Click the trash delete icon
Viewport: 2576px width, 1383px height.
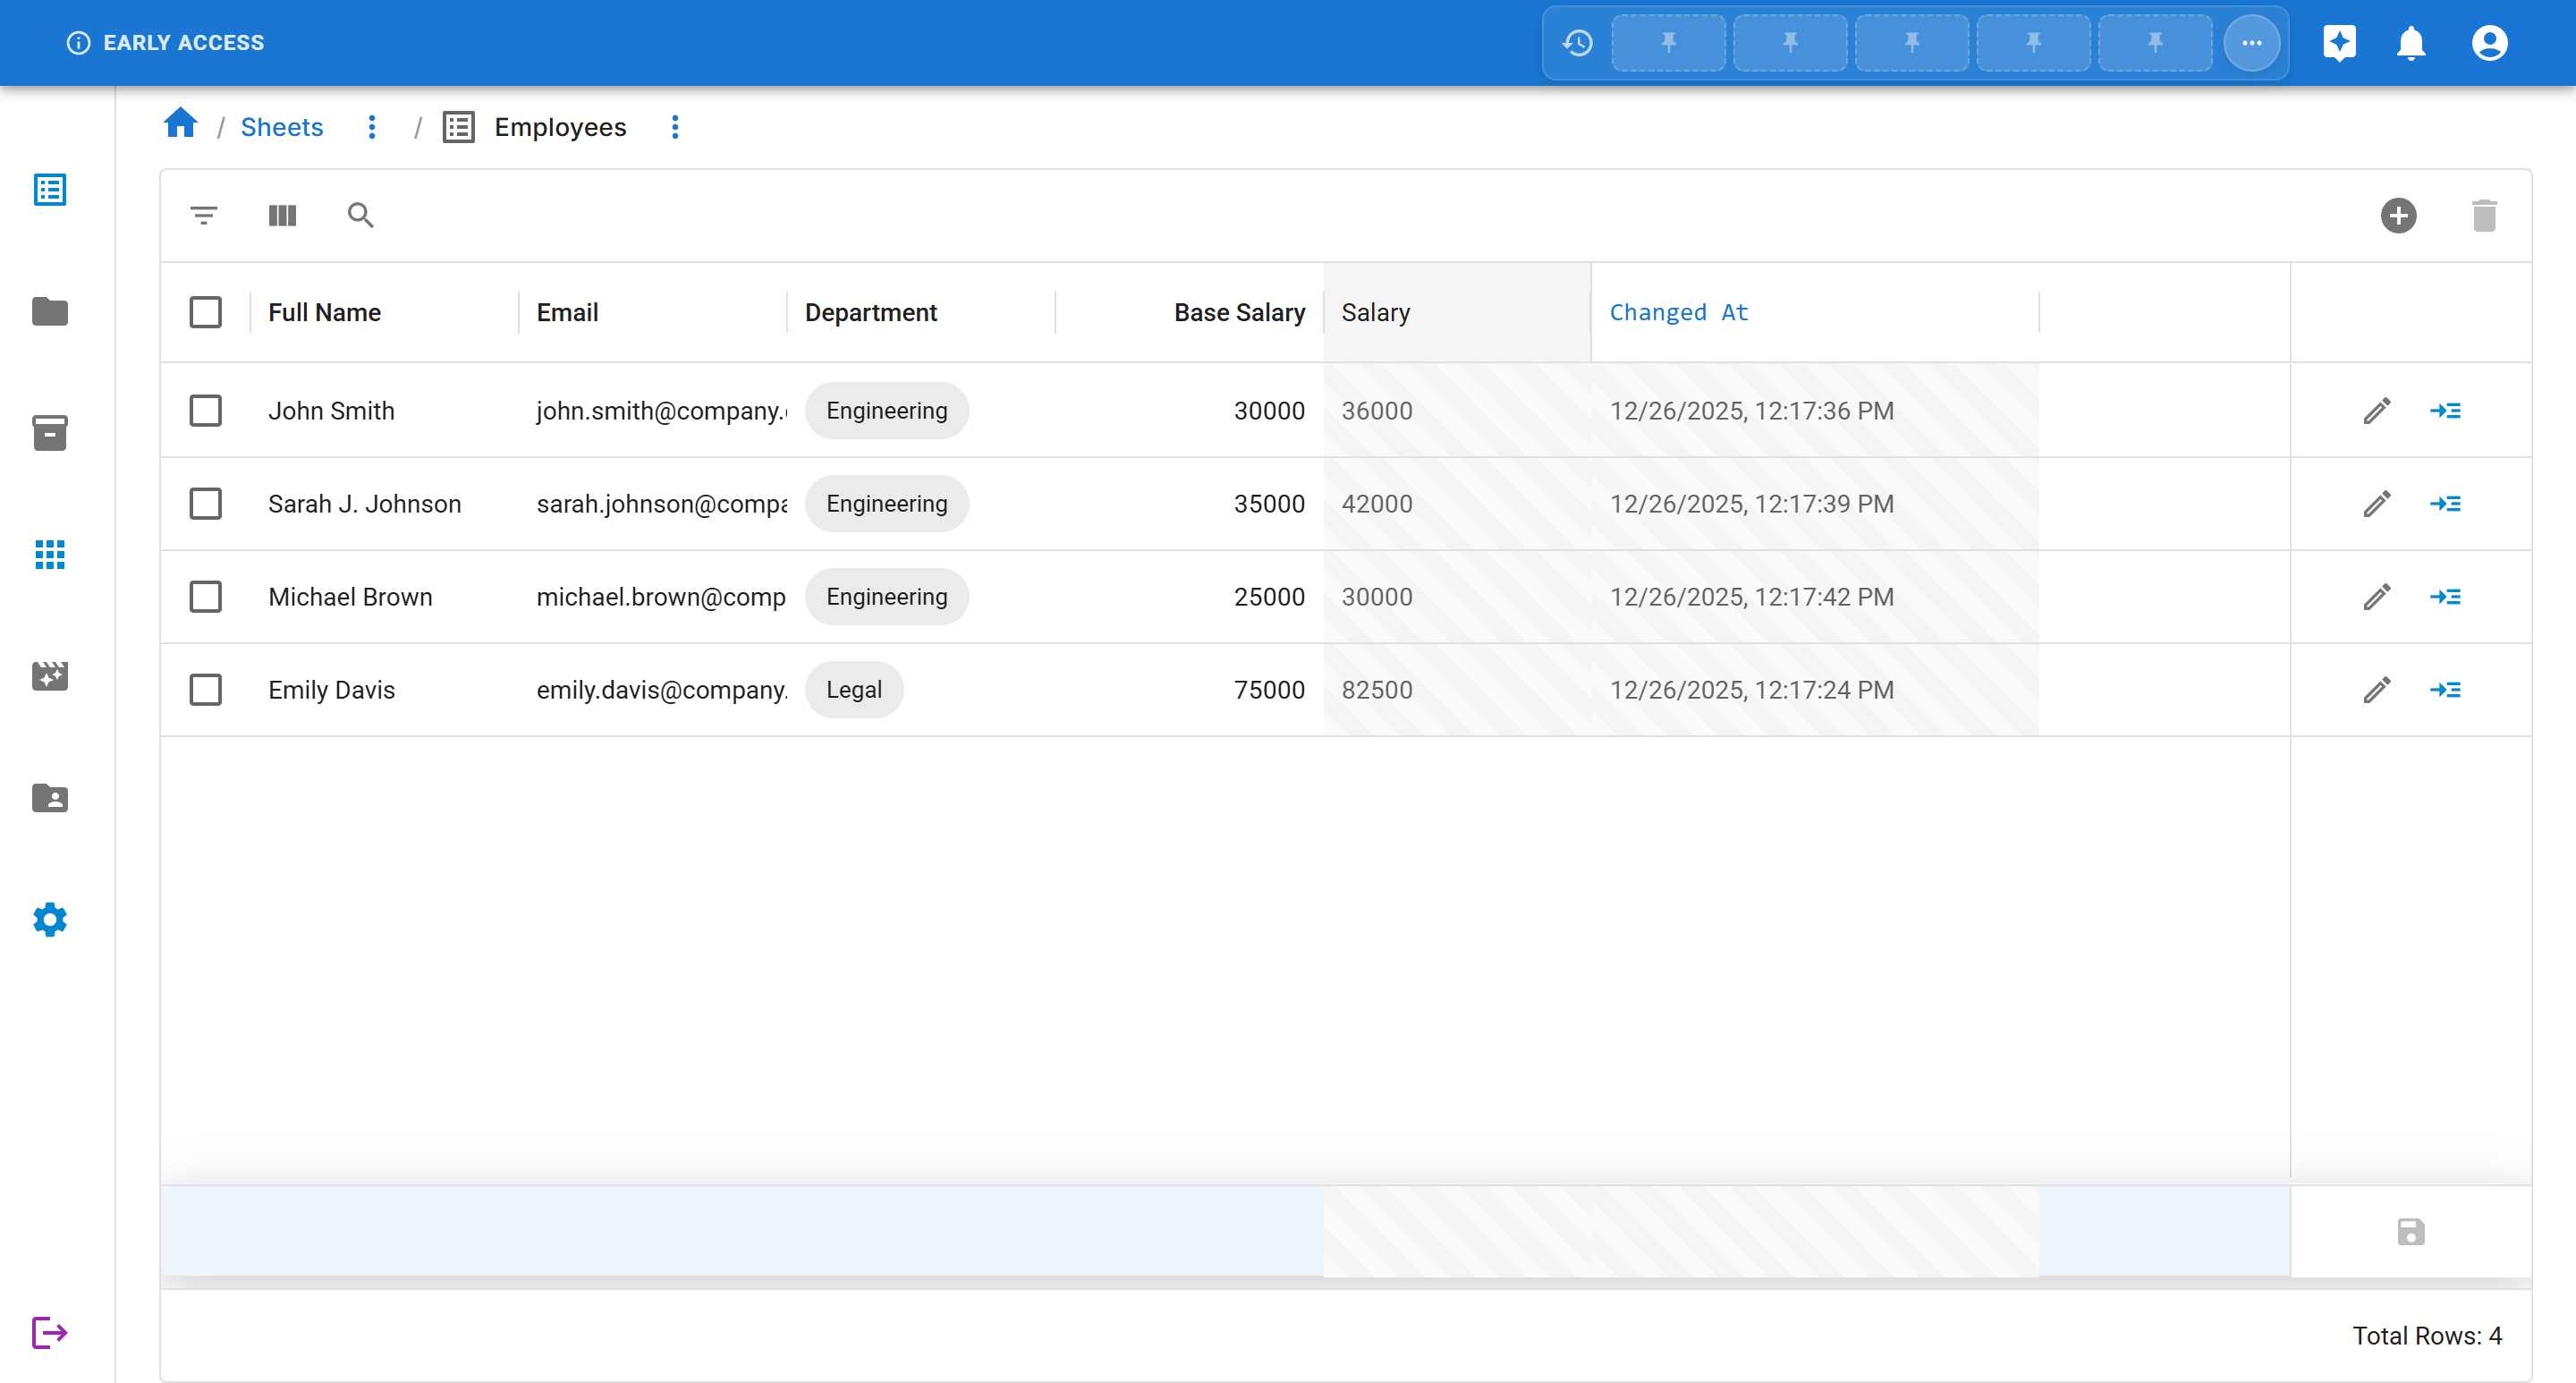point(2484,215)
